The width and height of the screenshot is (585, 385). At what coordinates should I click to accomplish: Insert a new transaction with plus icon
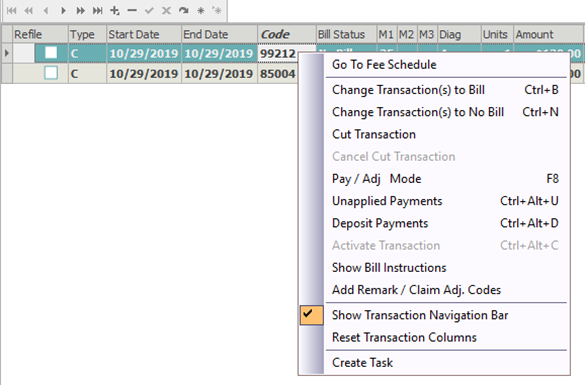pos(115,10)
